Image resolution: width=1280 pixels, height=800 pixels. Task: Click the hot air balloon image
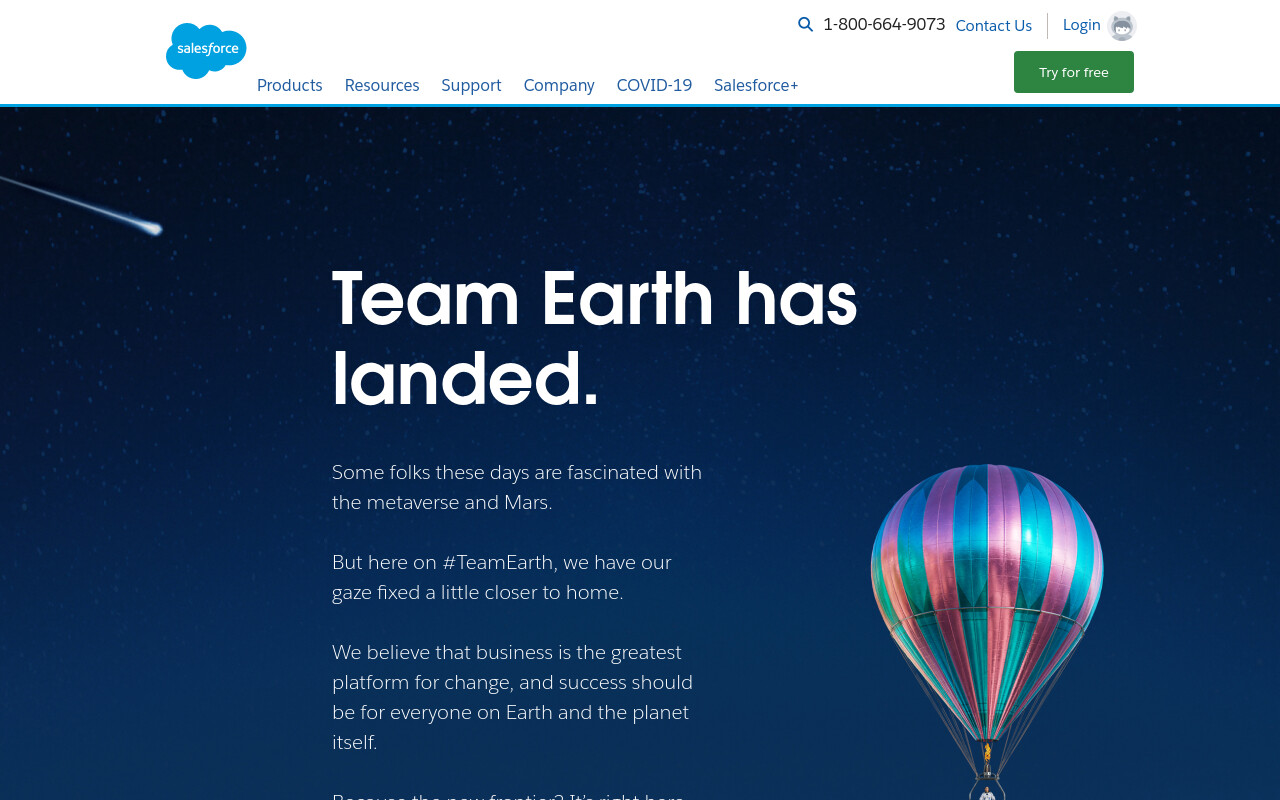(x=987, y=632)
